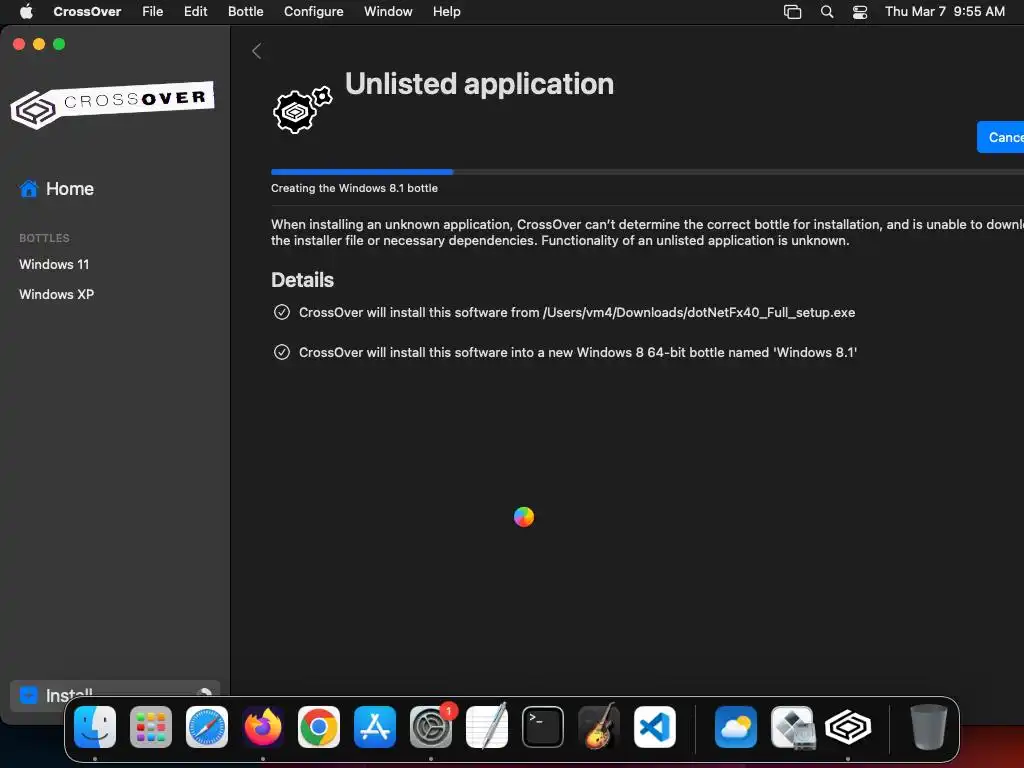
Task: Open Launchpad from the Dock
Action: [151, 727]
